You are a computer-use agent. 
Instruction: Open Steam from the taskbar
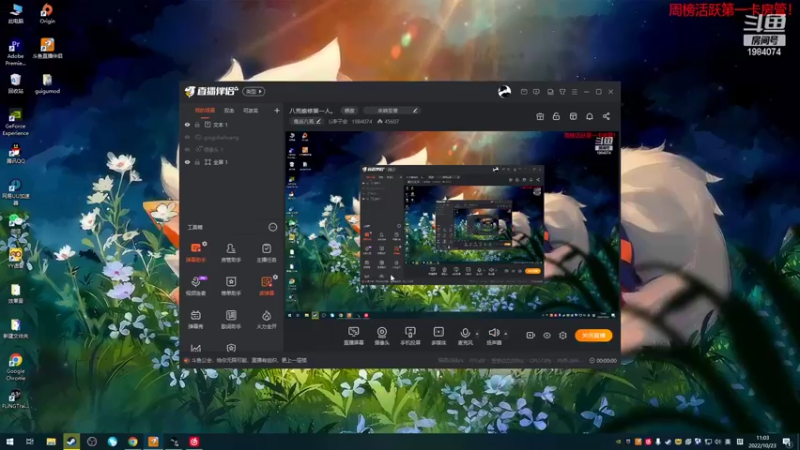pyautogui.click(x=71, y=441)
